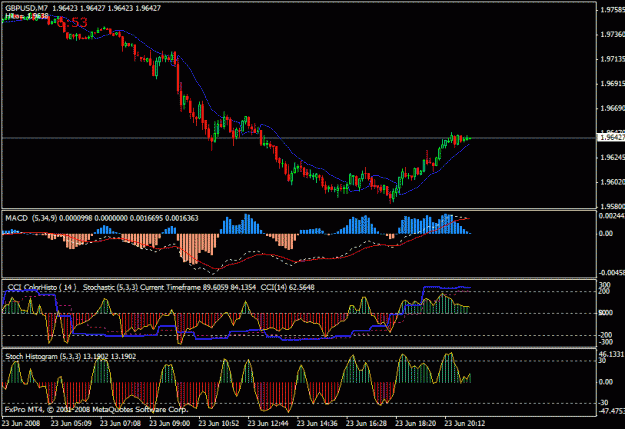Select the grey horizontal bid price line
The width and height of the screenshot is (625, 429).
pyautogui.click(x=299, y=138)
